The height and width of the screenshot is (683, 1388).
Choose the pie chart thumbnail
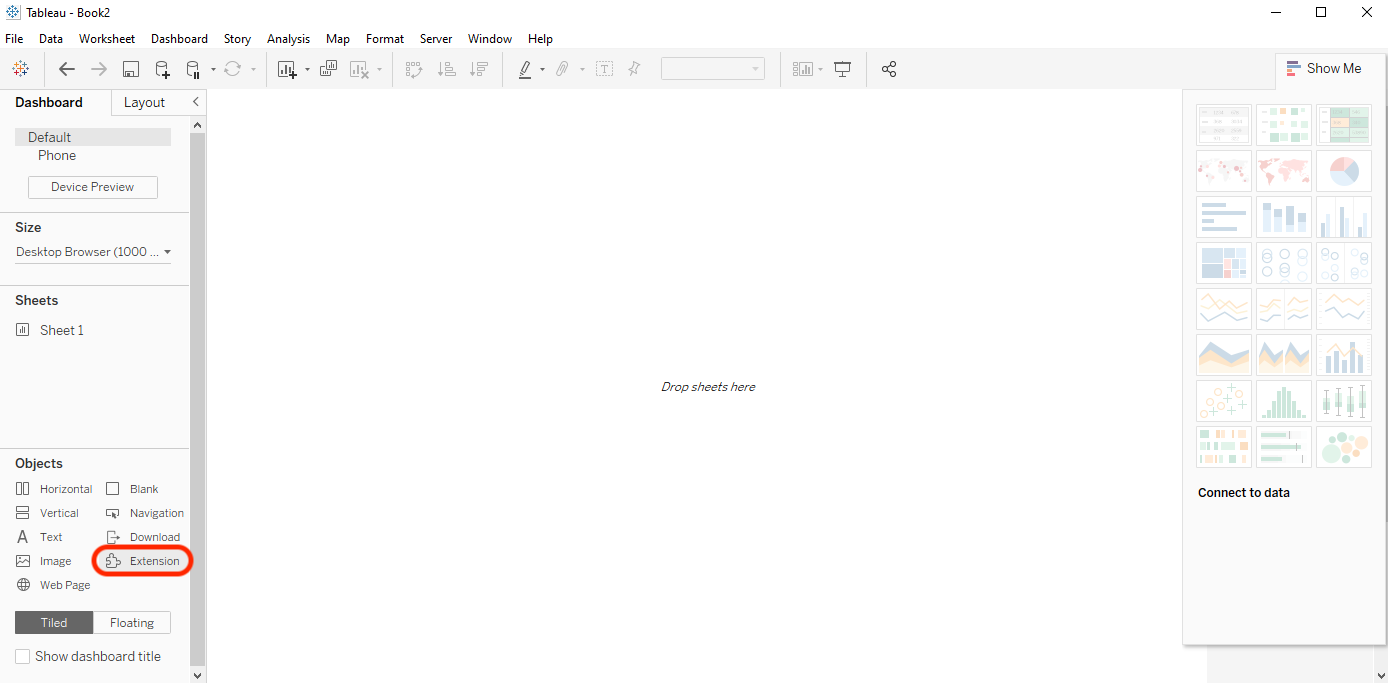(x=1344, y=171)
